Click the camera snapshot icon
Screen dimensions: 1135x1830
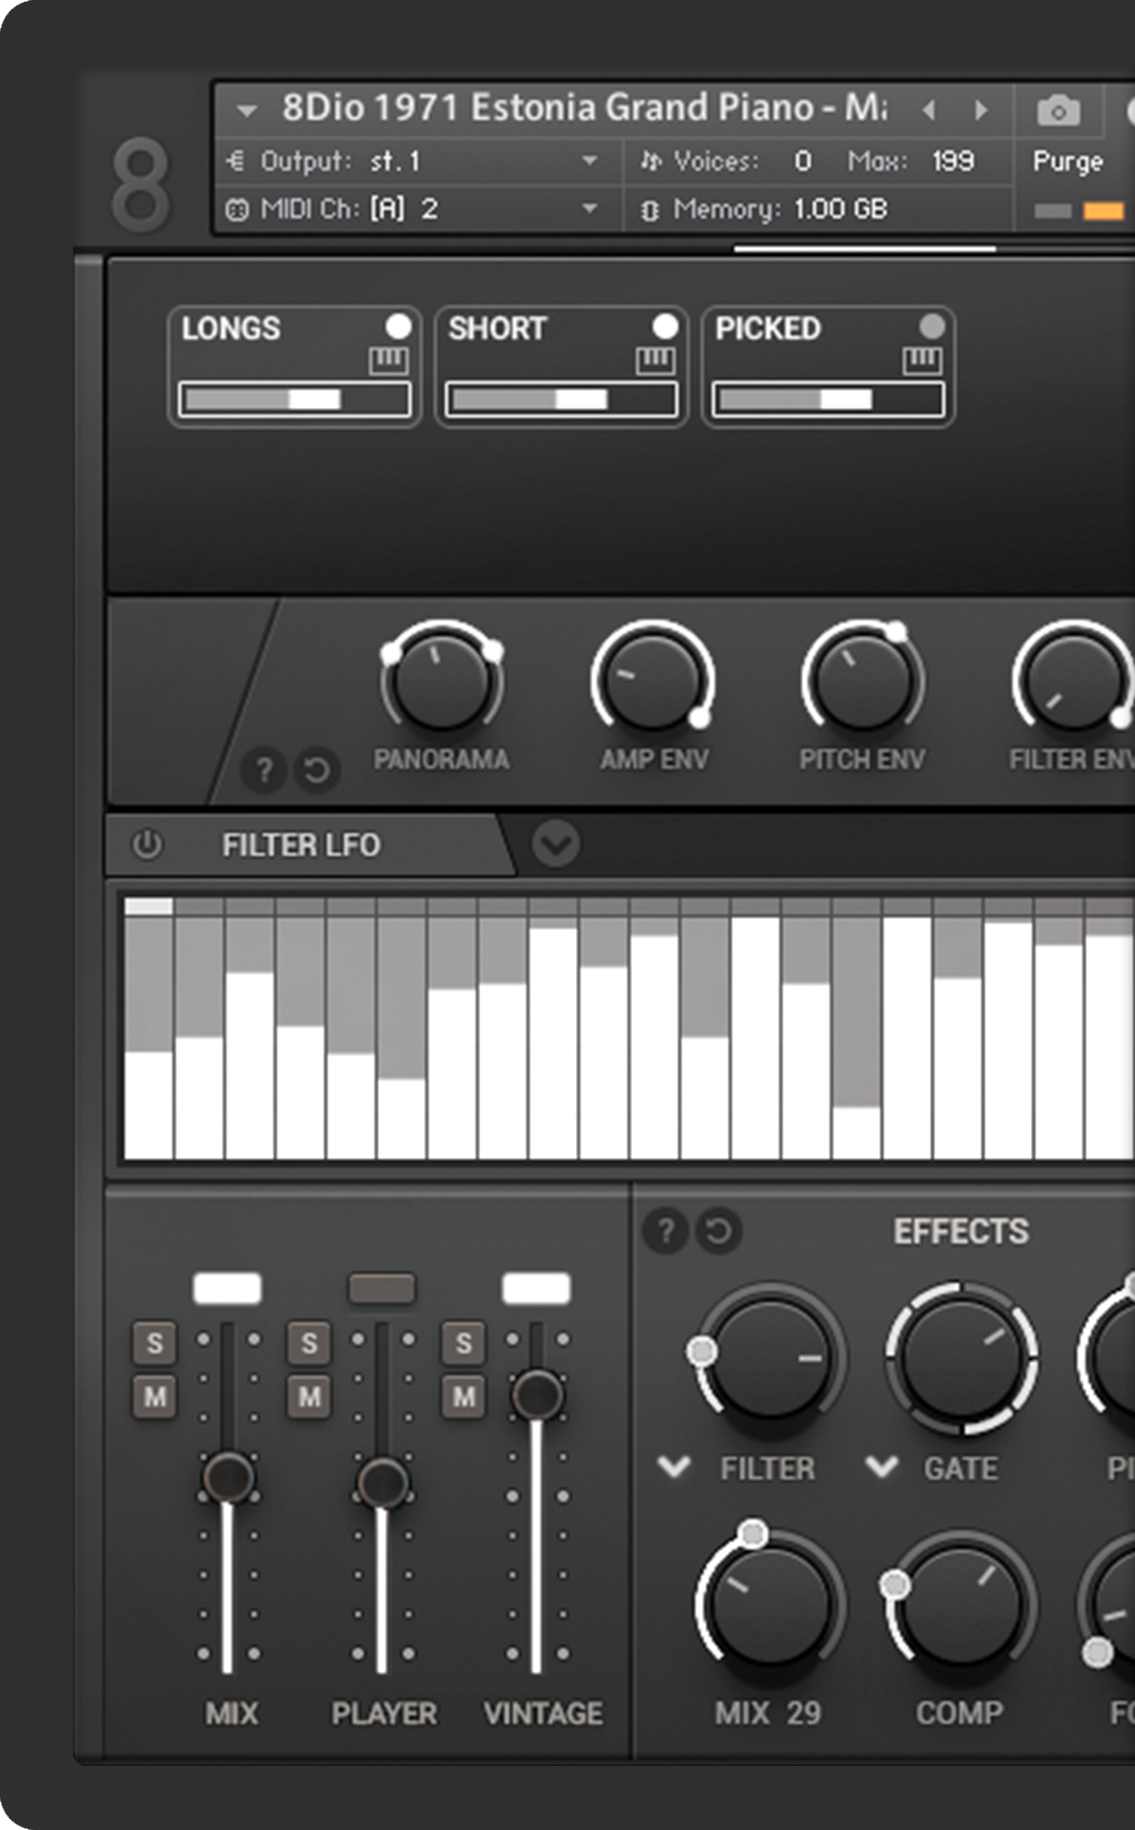pos(1058,110)
